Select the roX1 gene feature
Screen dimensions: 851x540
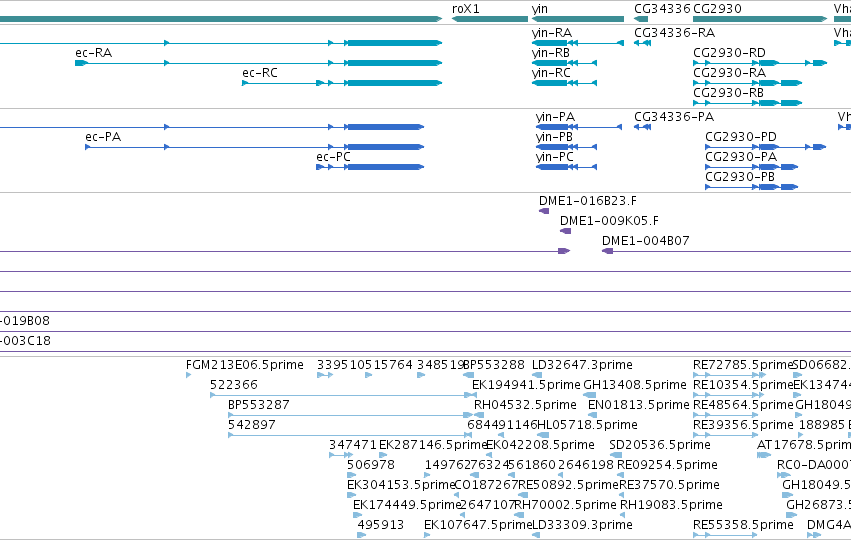pyautogui.click(x=490, y=19)
